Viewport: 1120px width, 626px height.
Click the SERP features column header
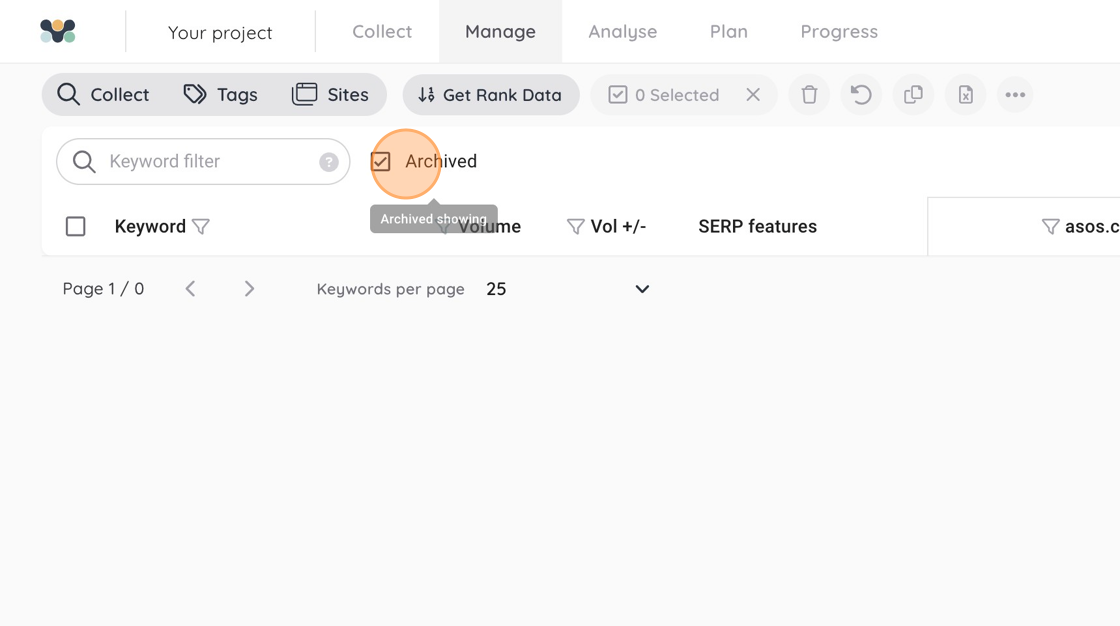coord(757,227)
